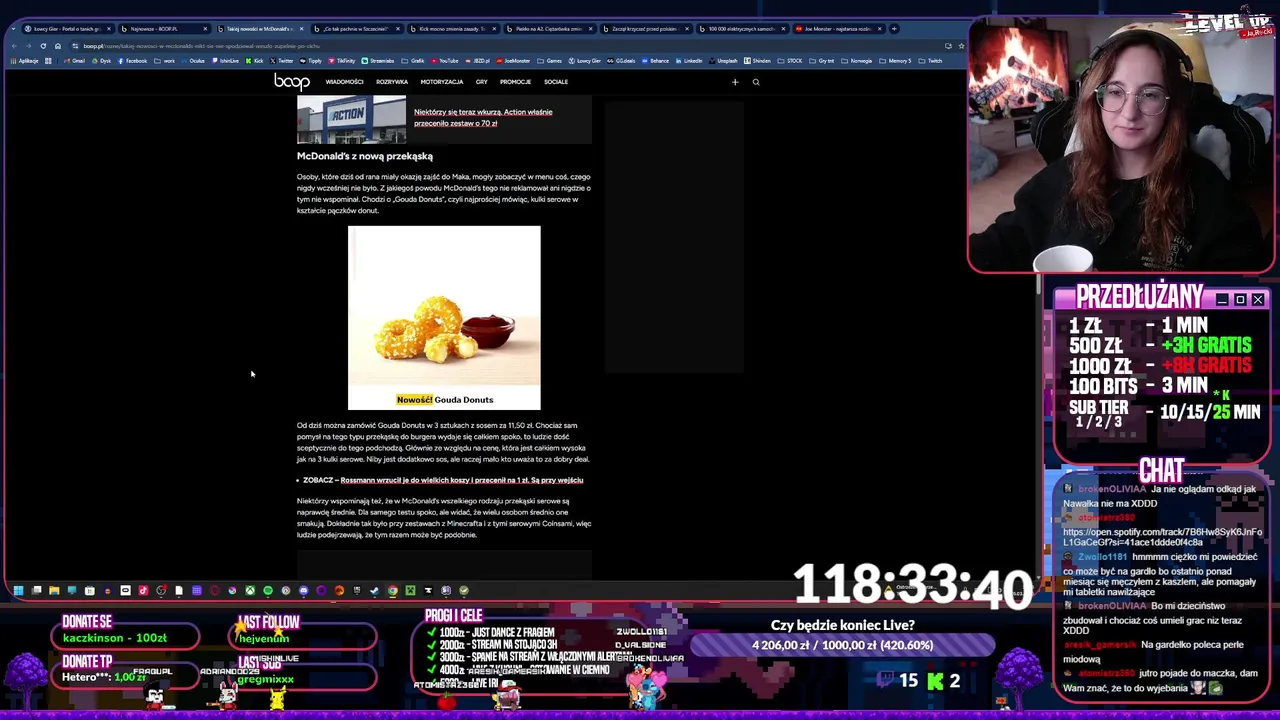The width and height of the screenshot is (1280, 720).
Task: Open the TikFinity bookmark
Action: click(342, 61)
